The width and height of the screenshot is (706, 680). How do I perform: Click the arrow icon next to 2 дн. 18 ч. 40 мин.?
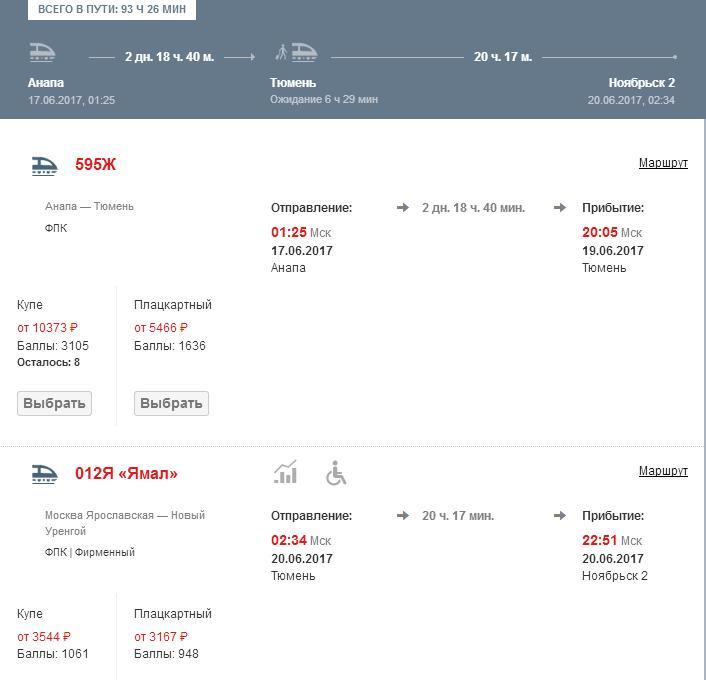(x=403, y=208)
